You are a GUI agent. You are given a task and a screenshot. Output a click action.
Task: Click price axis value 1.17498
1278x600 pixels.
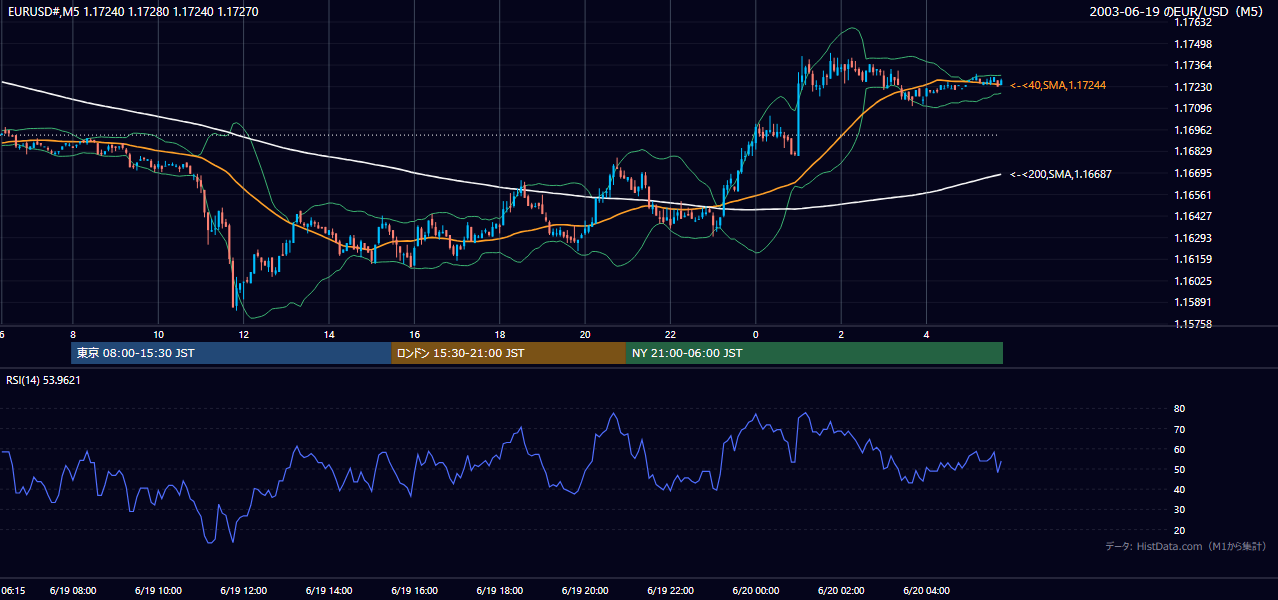click(1192, 44)
